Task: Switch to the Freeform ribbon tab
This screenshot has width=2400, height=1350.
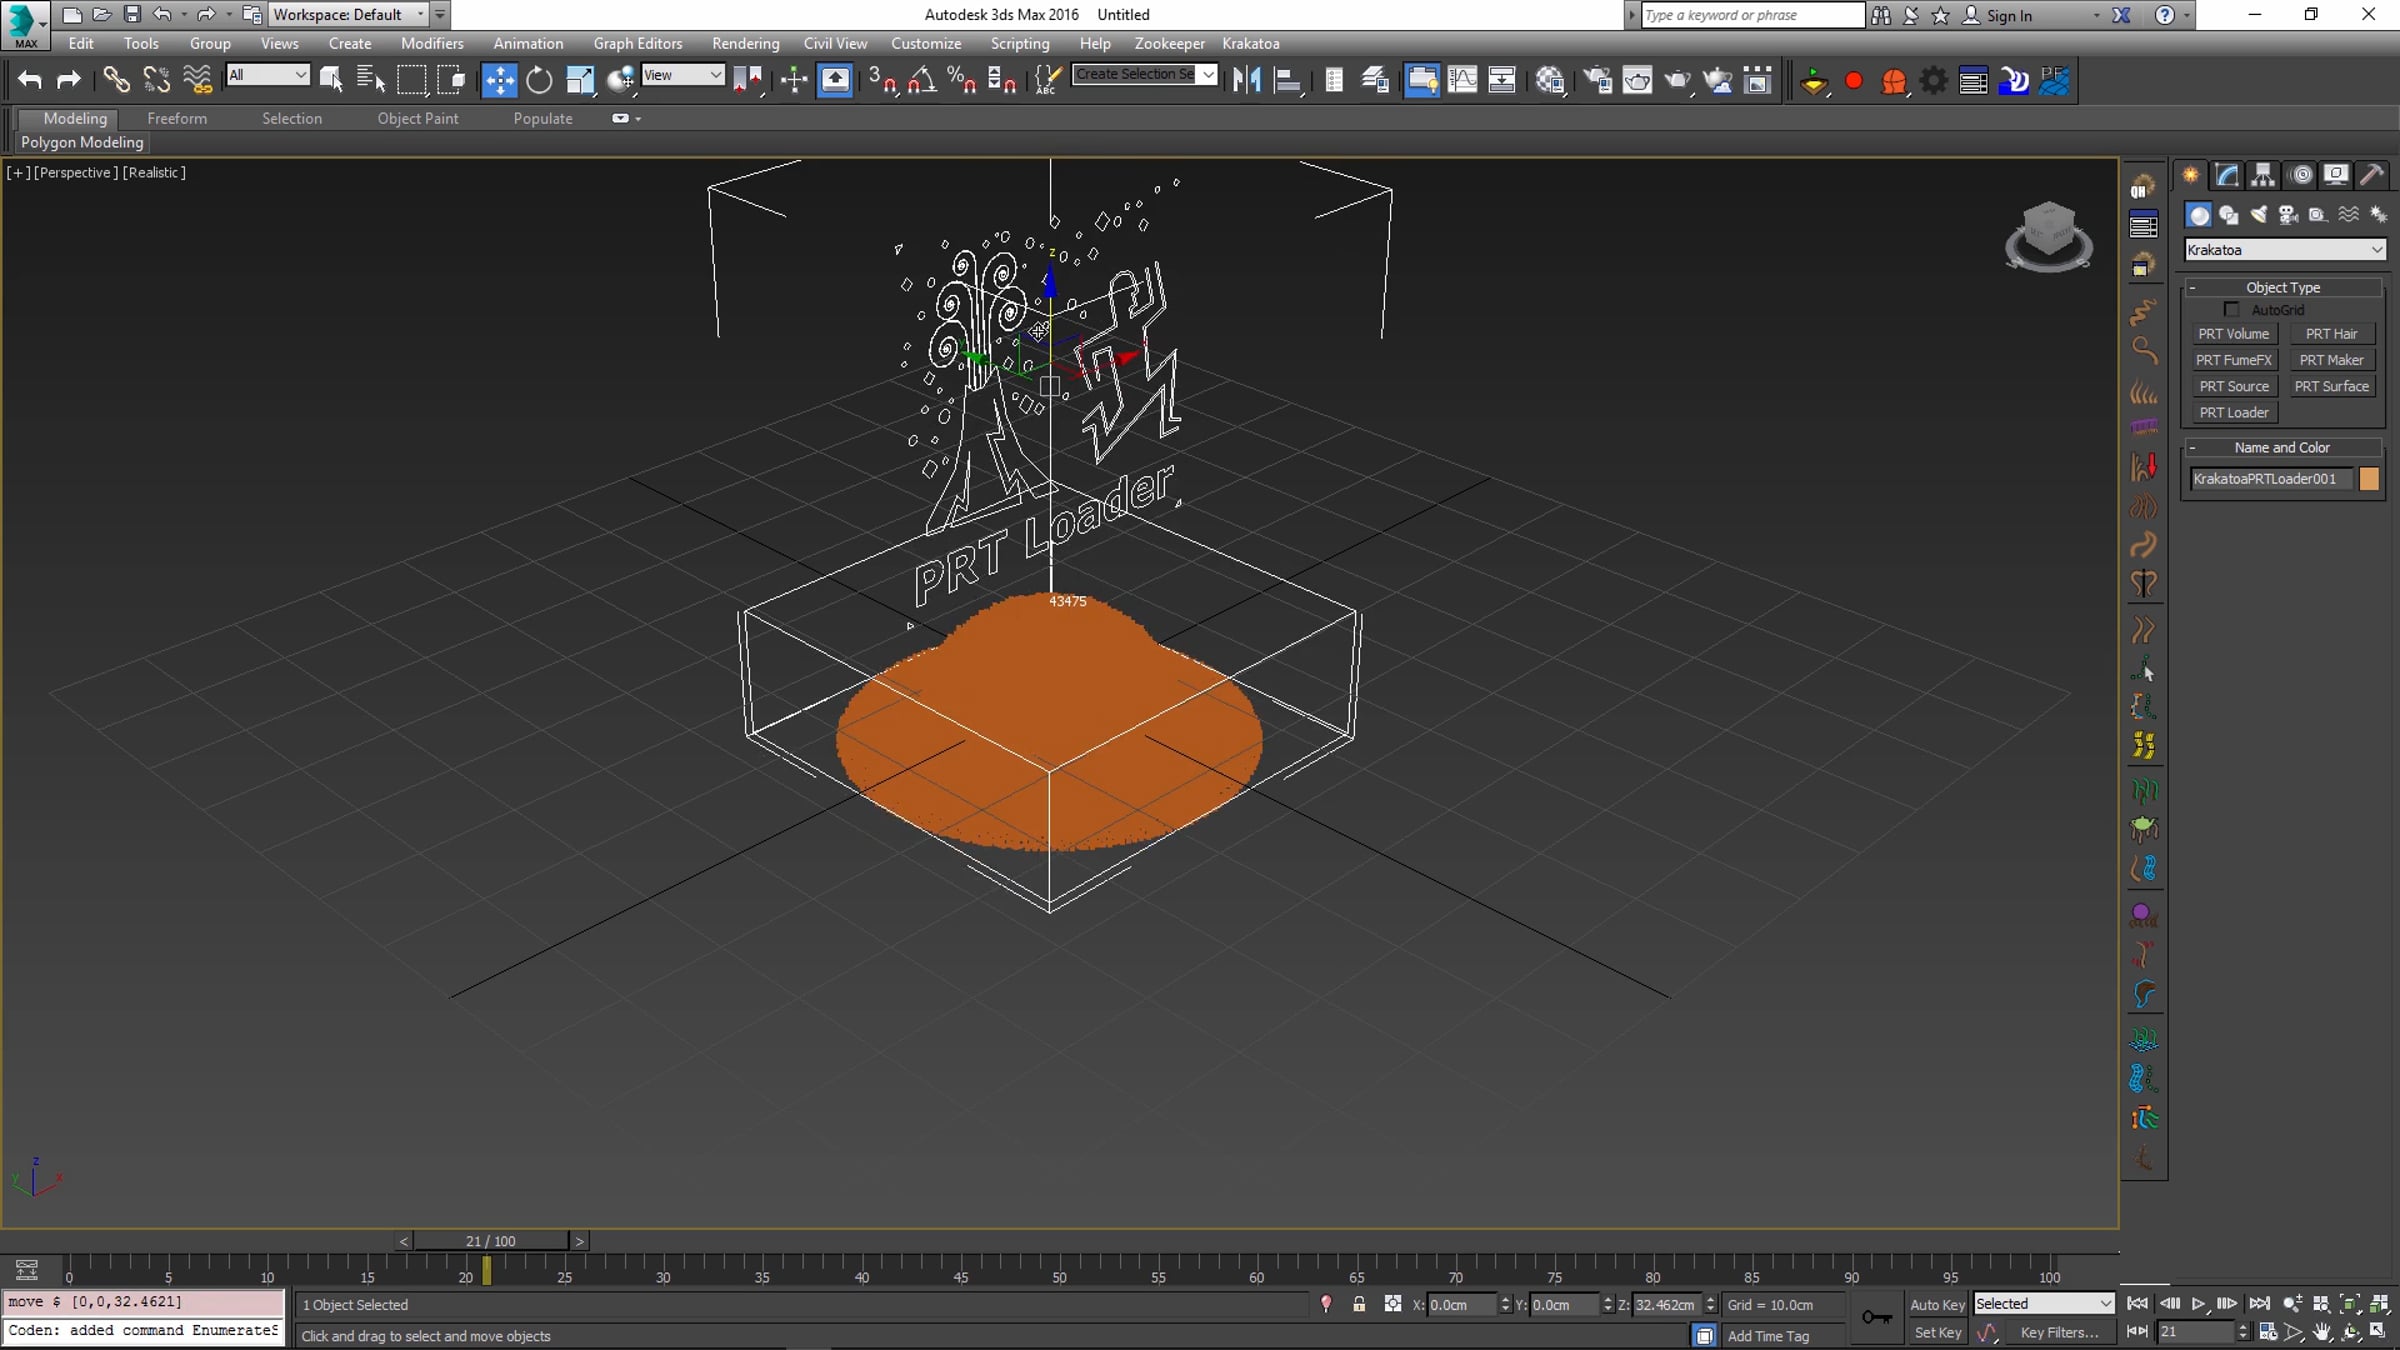Action: pyautogui.click(x=177, y=118)
